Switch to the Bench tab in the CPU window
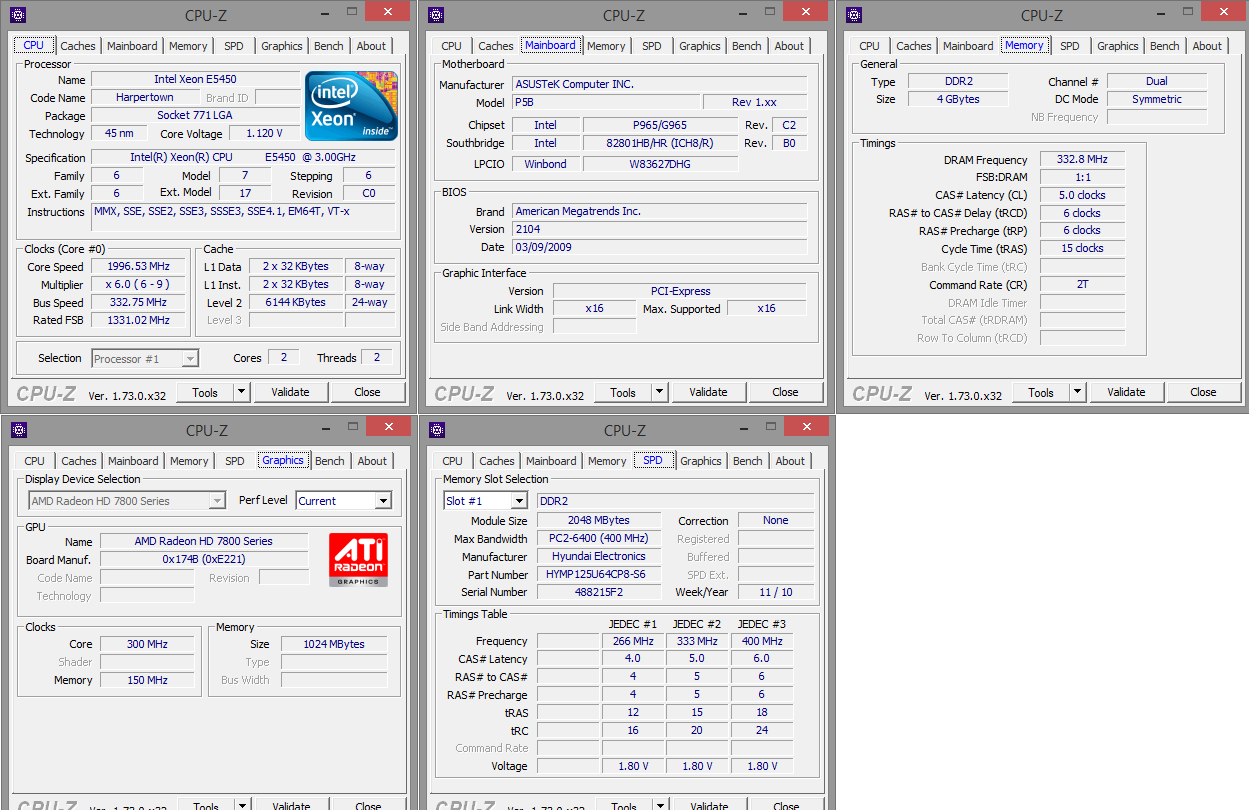The image size is (1249, 810). 329,46
